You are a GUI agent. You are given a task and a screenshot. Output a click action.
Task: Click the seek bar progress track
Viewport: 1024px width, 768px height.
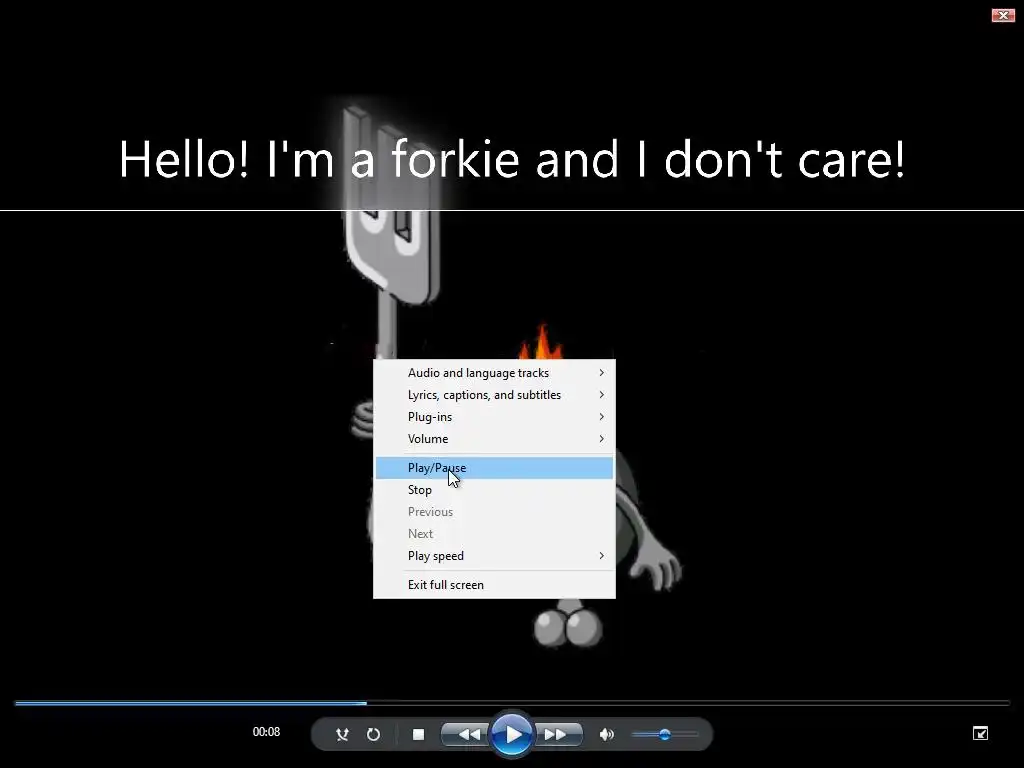(x=512, y=703)
